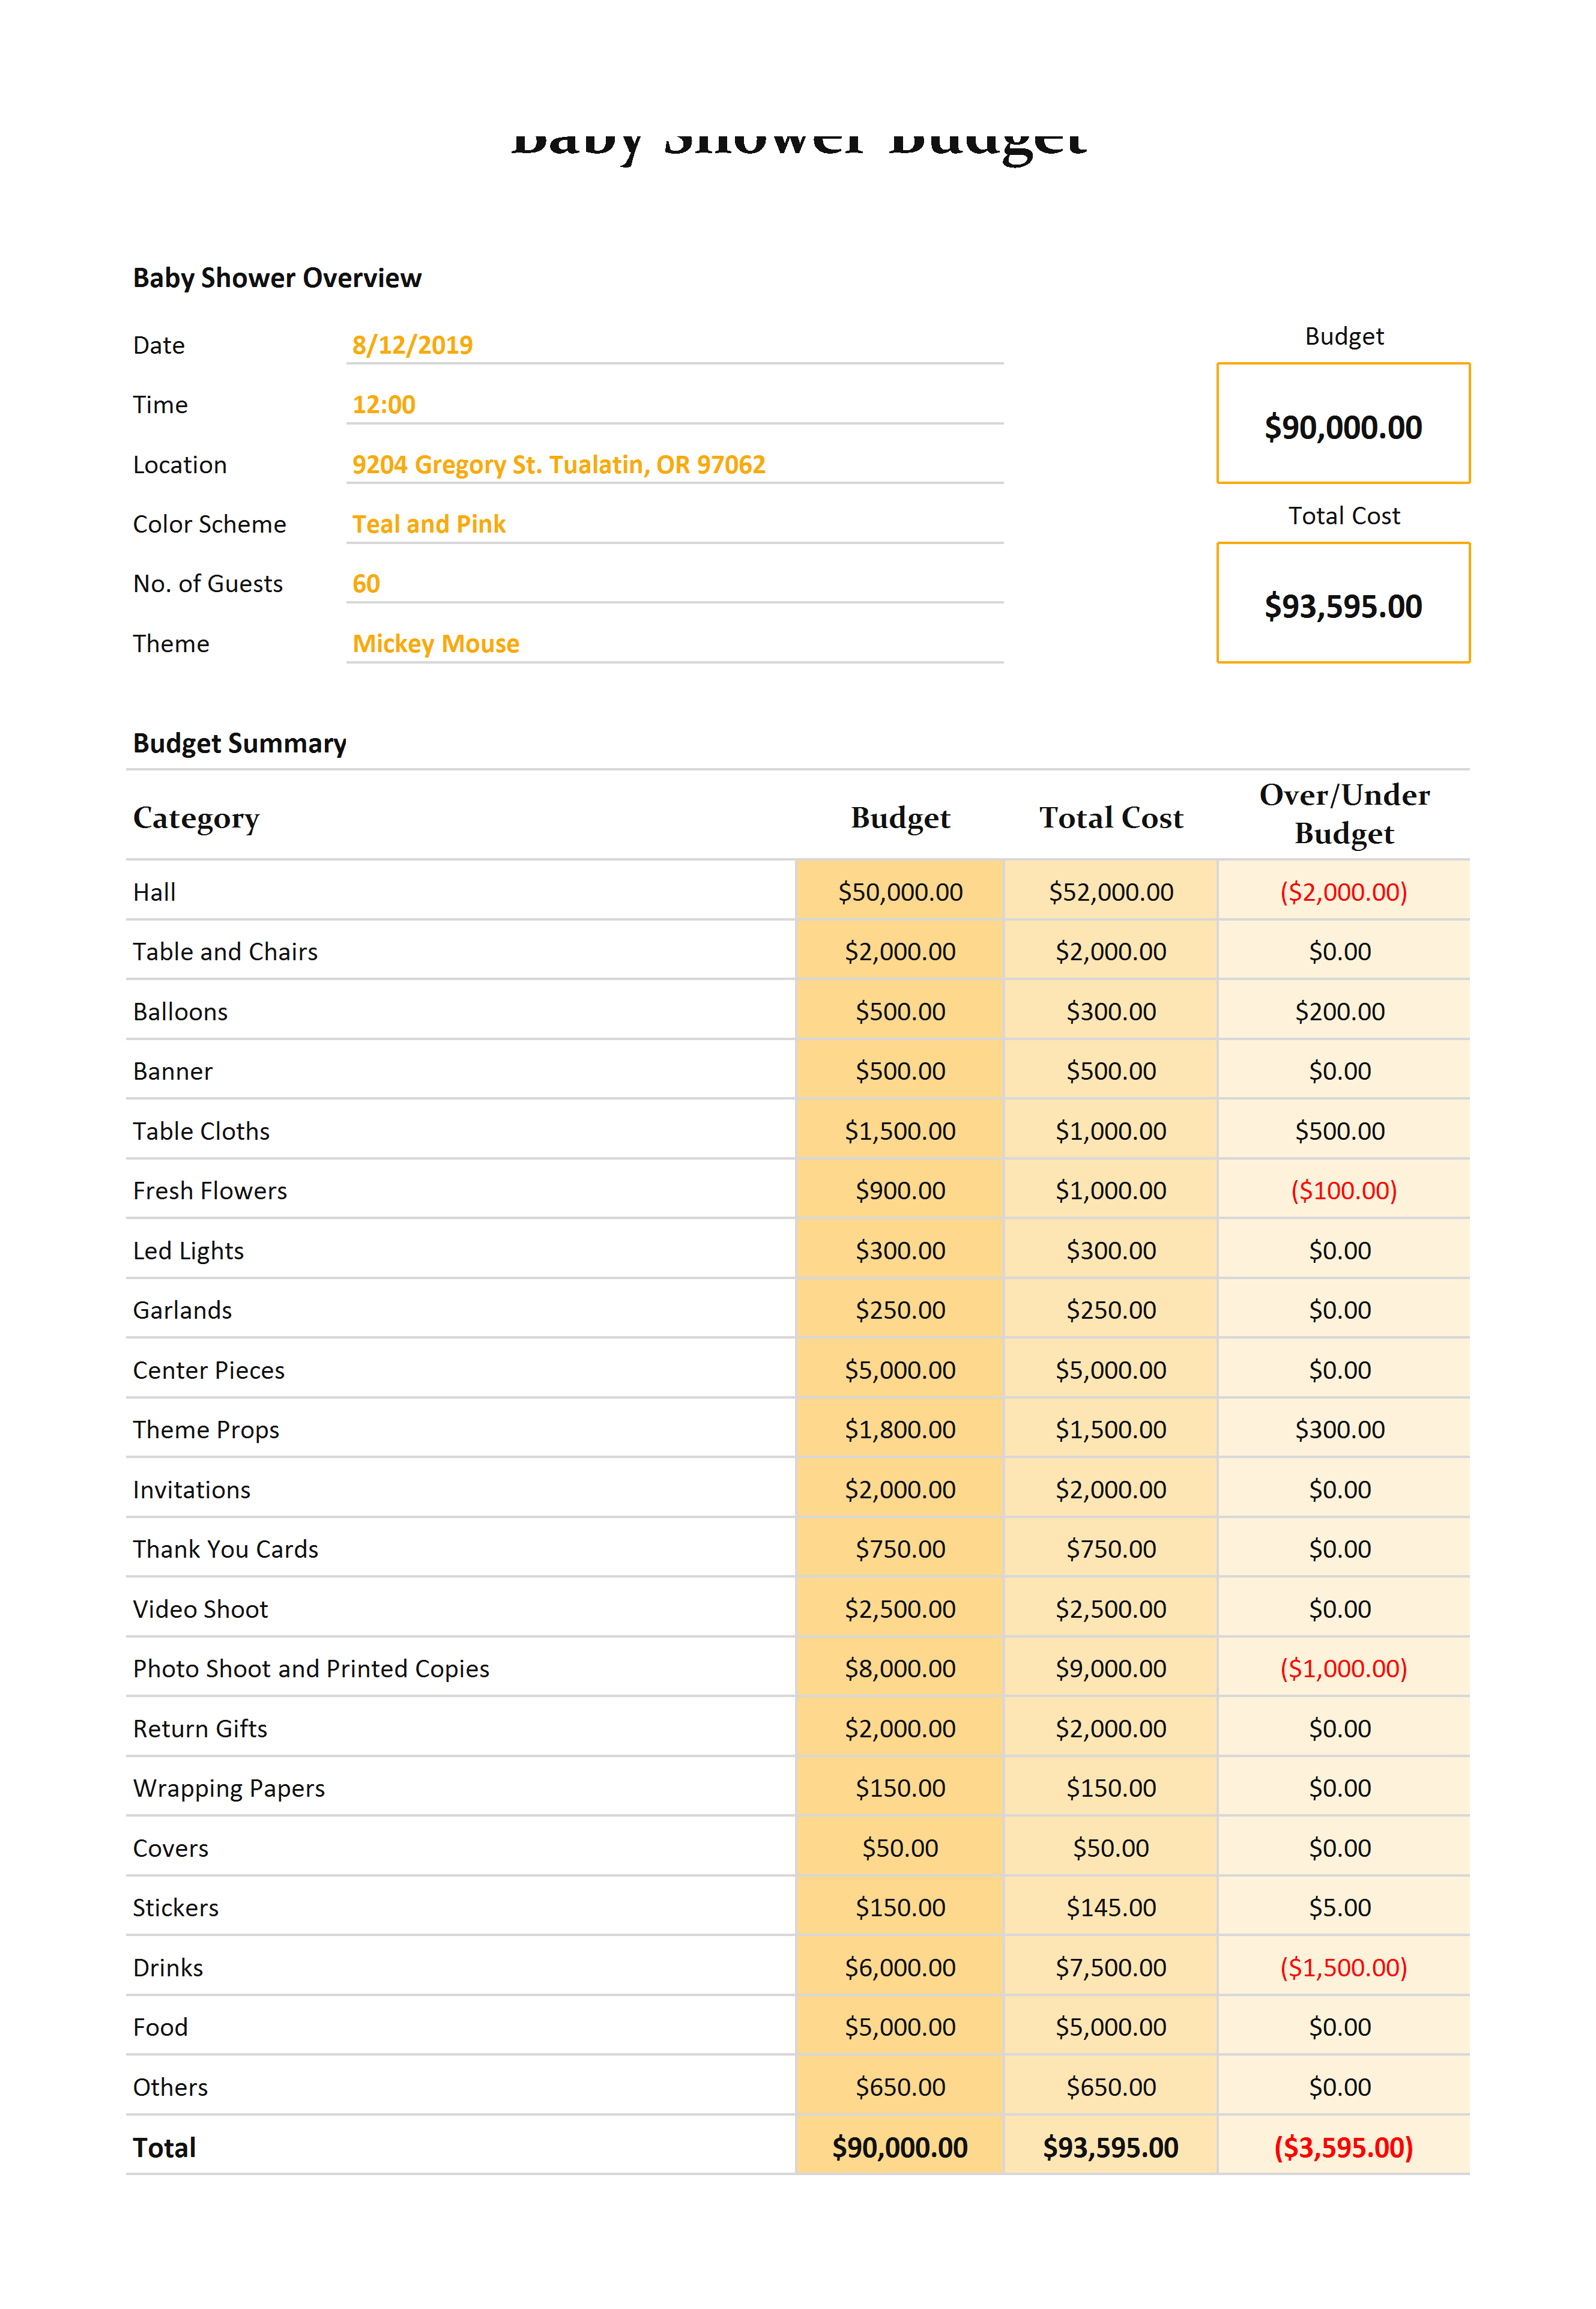Click Total row over budget ($3,595.00)
Image resolution: width=1596 pixels, height=2309 pixels.
[x=1343, y=2148]
